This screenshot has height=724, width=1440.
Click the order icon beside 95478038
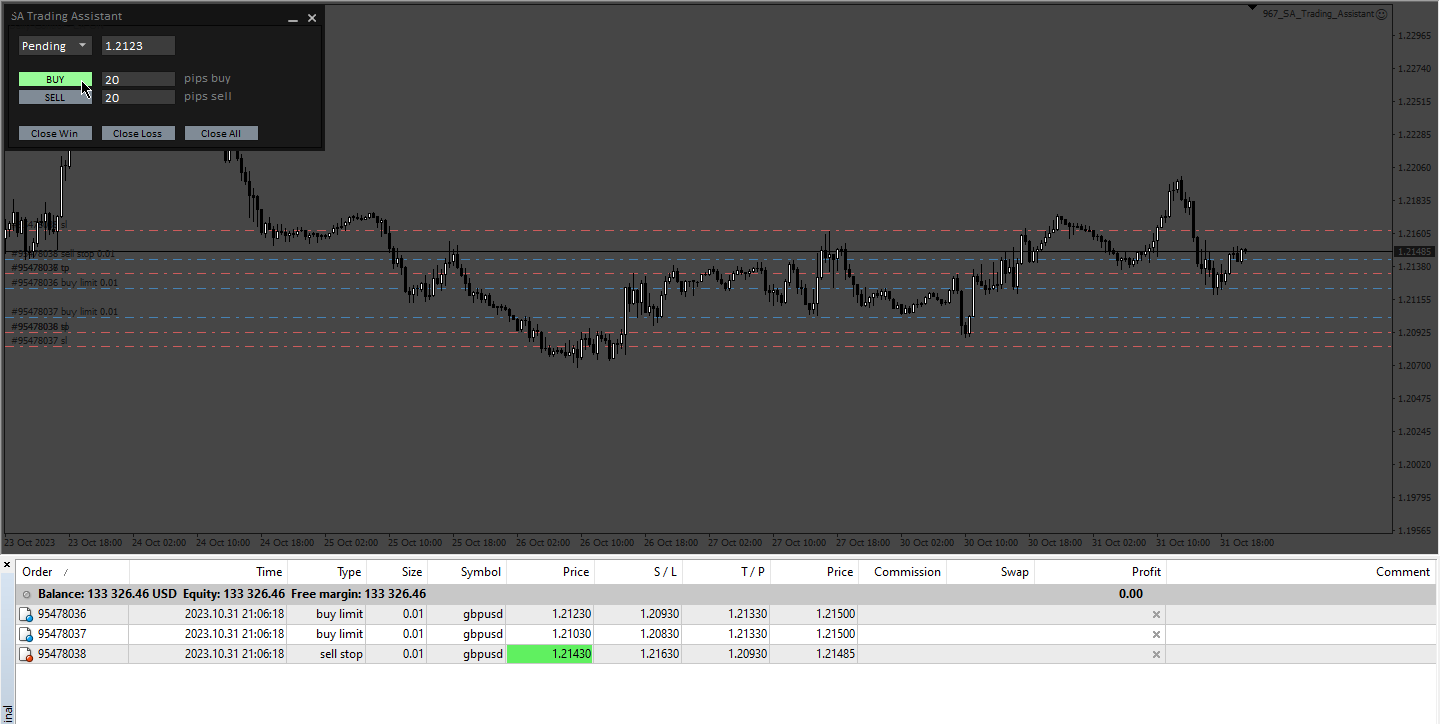click(x=27, y=654)
